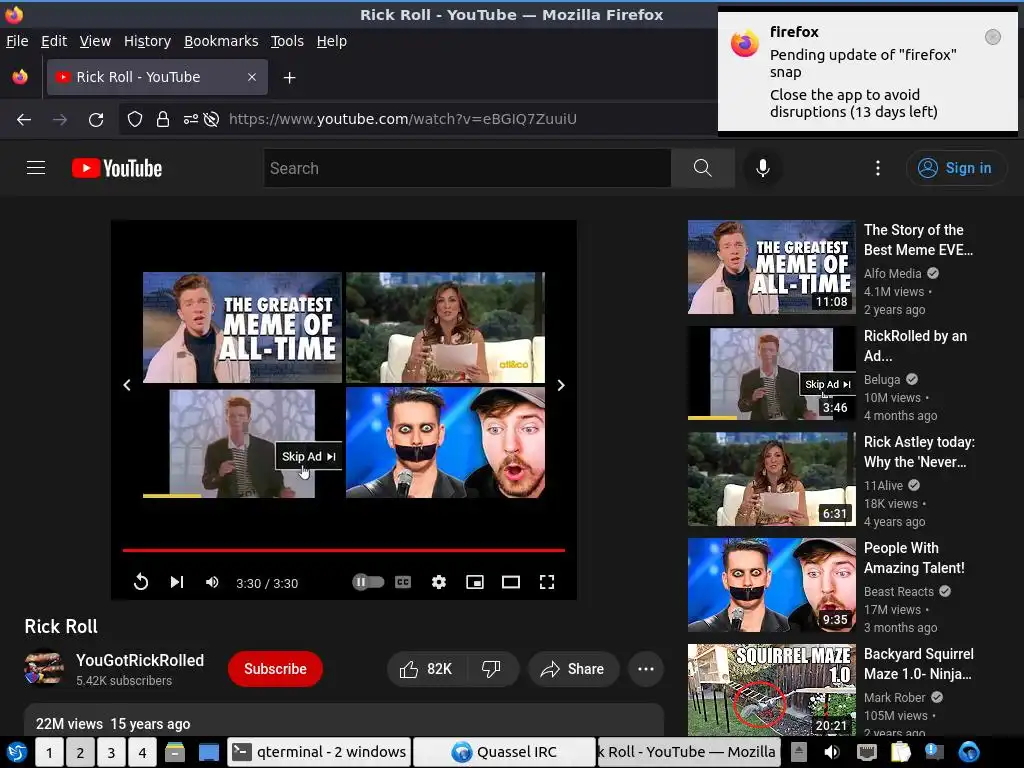Open the Edit menu
This screenshot has height=768, width=1024.
(54, 41)
